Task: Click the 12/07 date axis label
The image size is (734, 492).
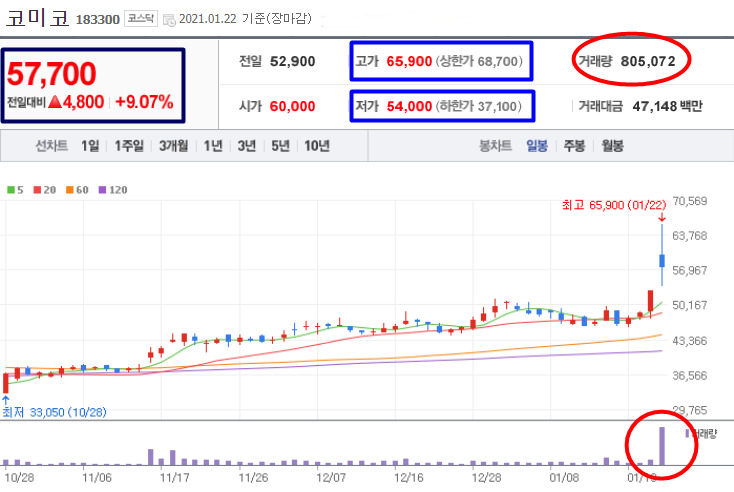Action: pyautogui.click(x=331, y=478)
